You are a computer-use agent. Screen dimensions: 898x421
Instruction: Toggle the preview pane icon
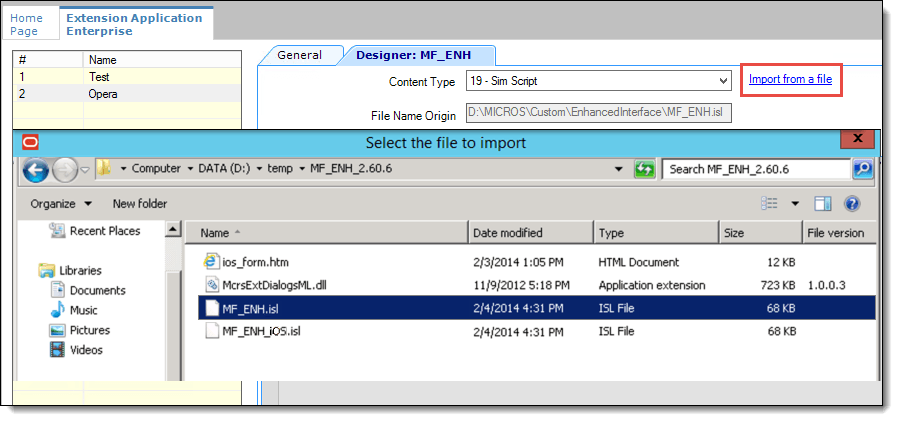click(x=823, y=203)
